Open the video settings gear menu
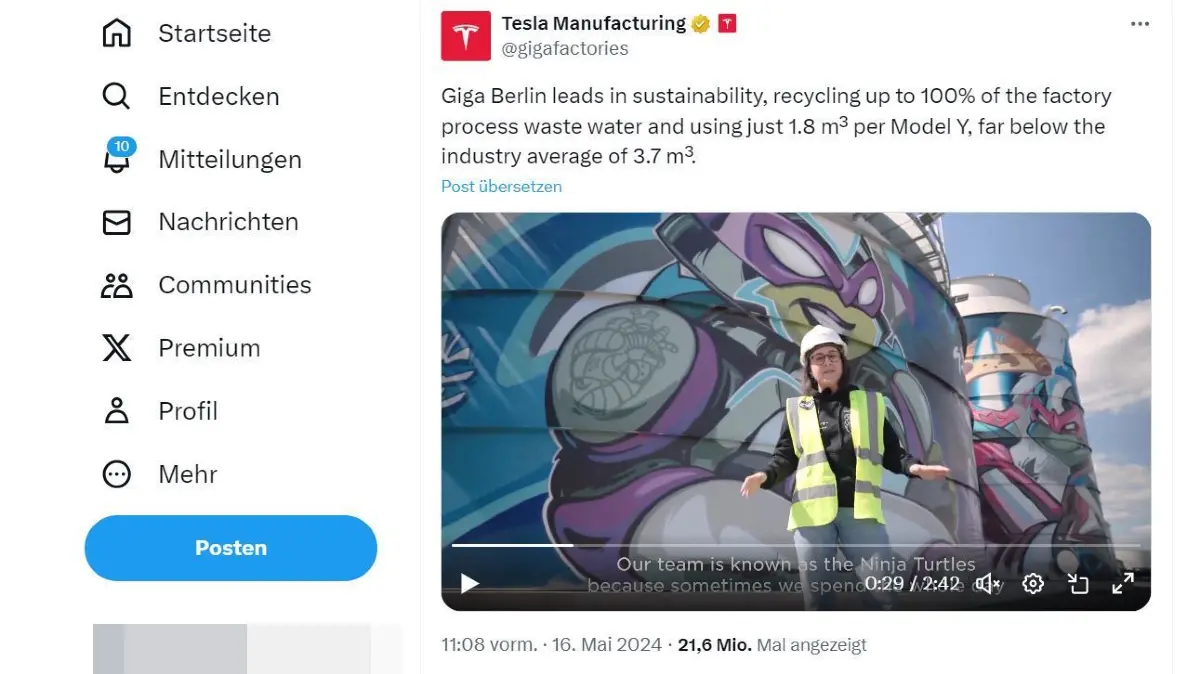This screenshot has height=674, width=1200. (x=1032, y=583)
